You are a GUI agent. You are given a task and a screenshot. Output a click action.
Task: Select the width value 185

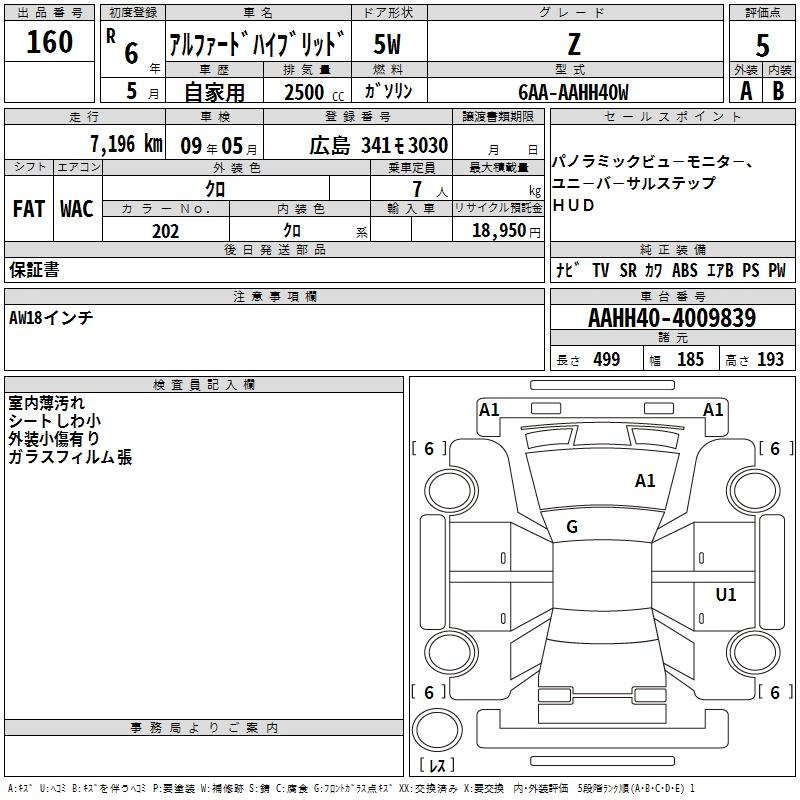click(x=690, y=359)
